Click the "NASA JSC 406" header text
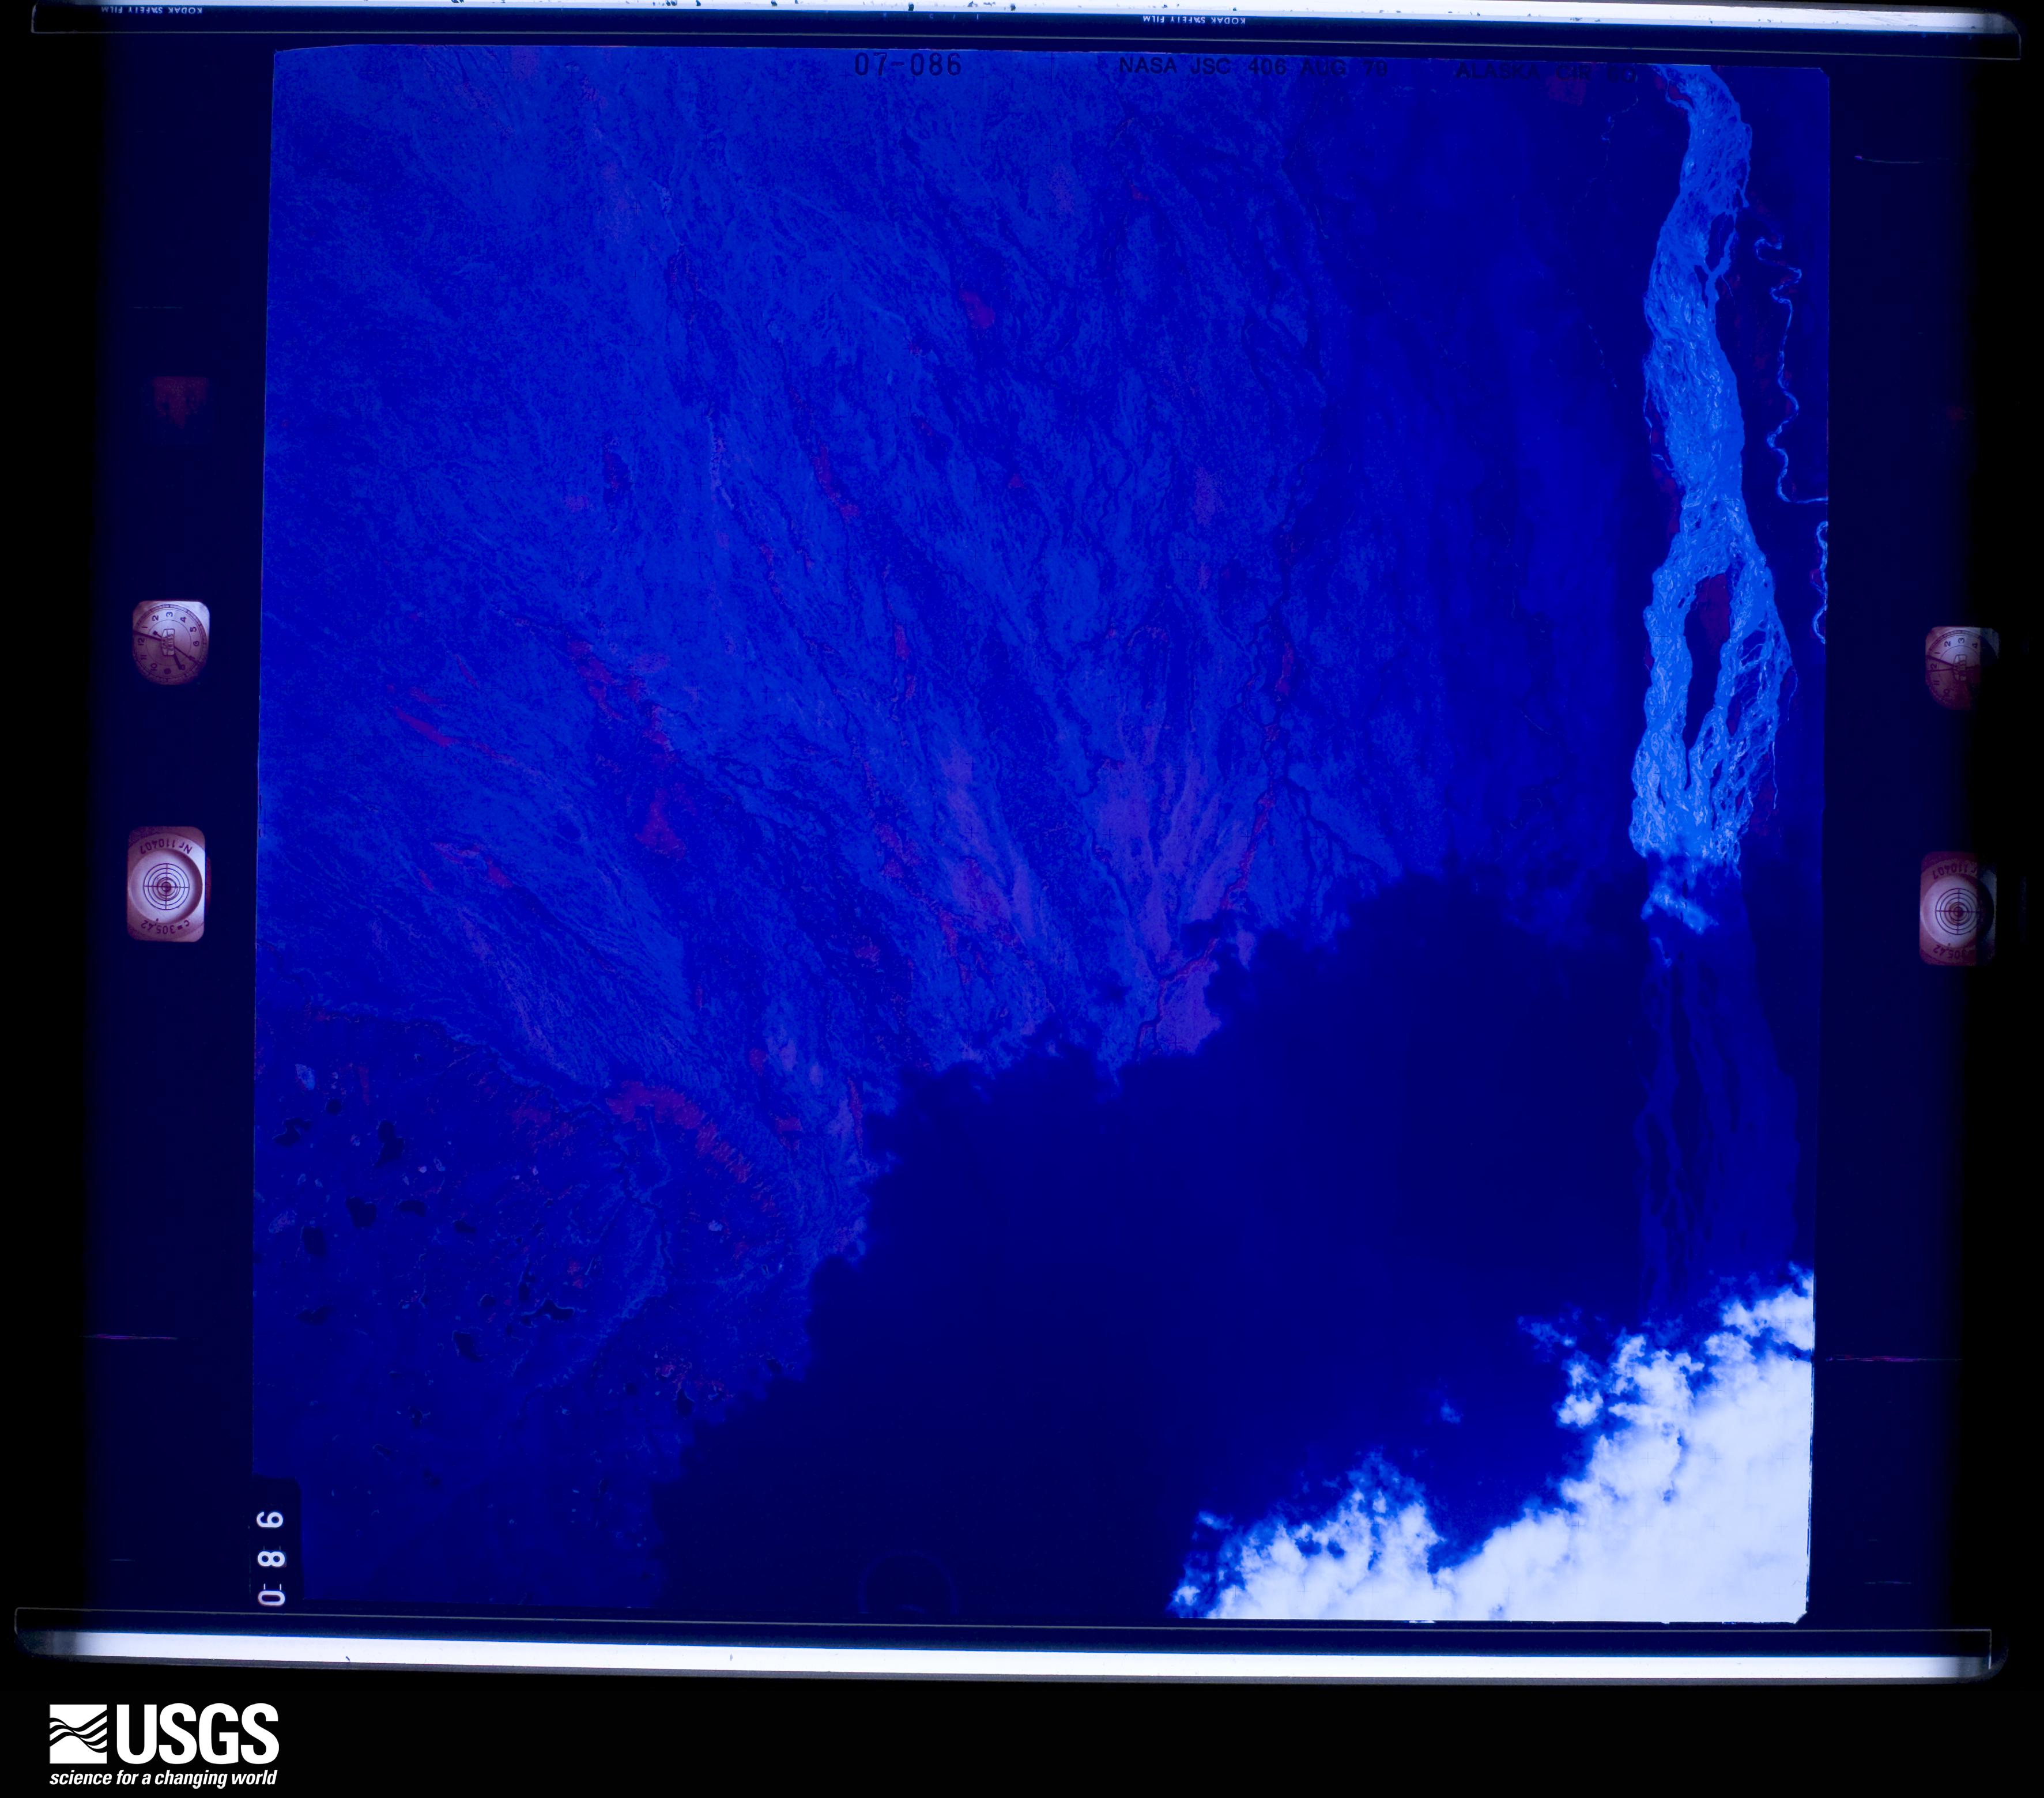Screen dimensions: 2044x1798 click(x=1202, y=67)
